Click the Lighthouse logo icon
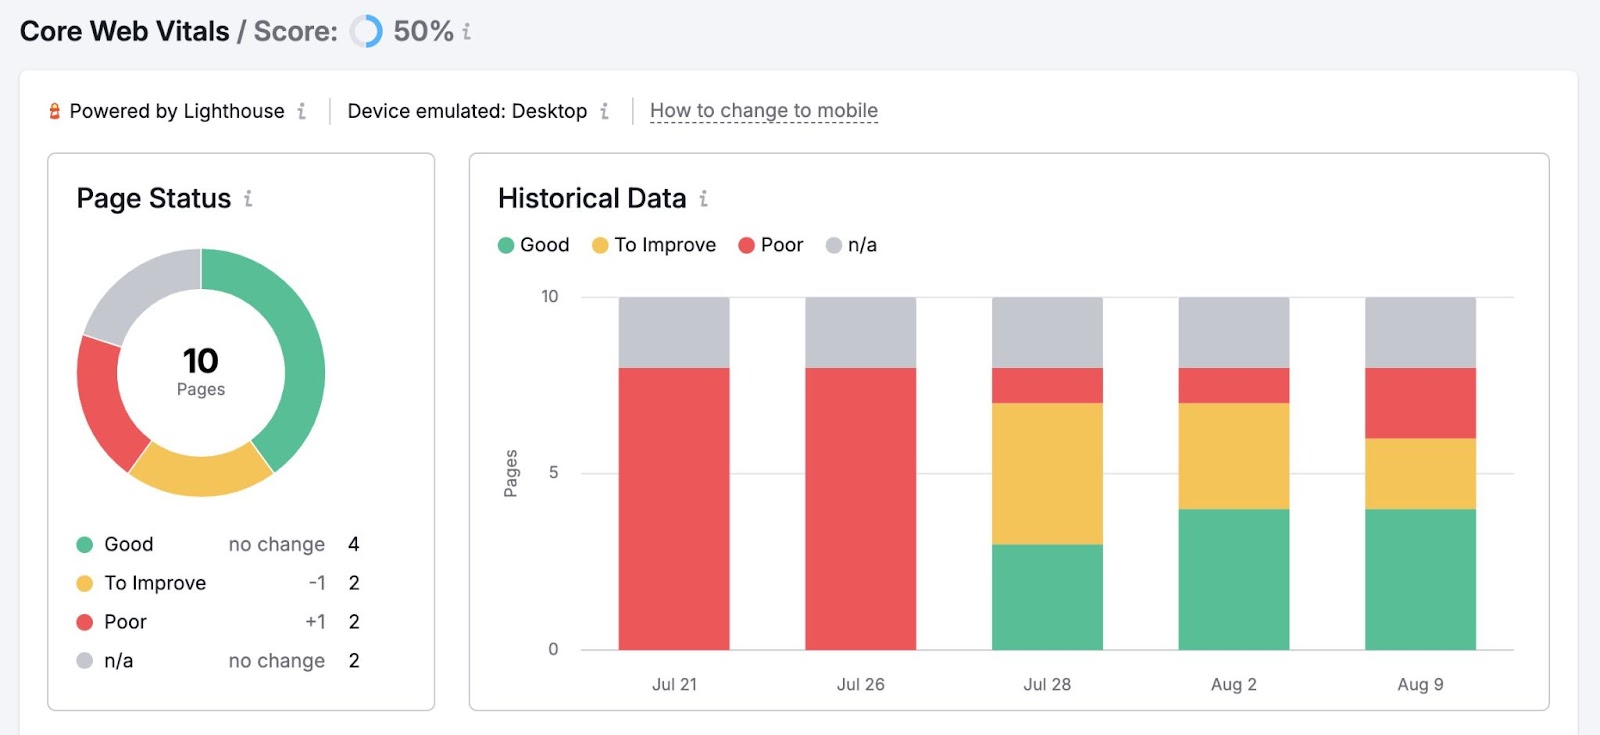1600x735 pixels. (x=55, y=111)
